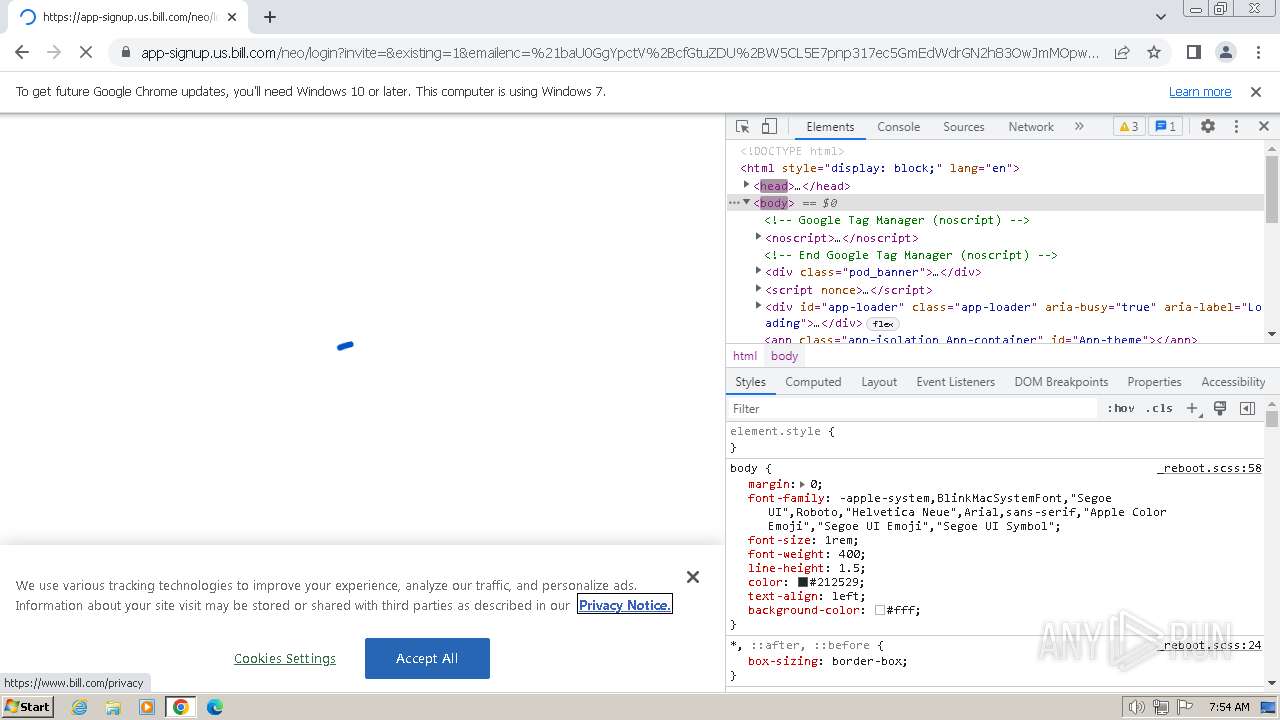Dismiss the cookie banner with X

click(693, 577)
